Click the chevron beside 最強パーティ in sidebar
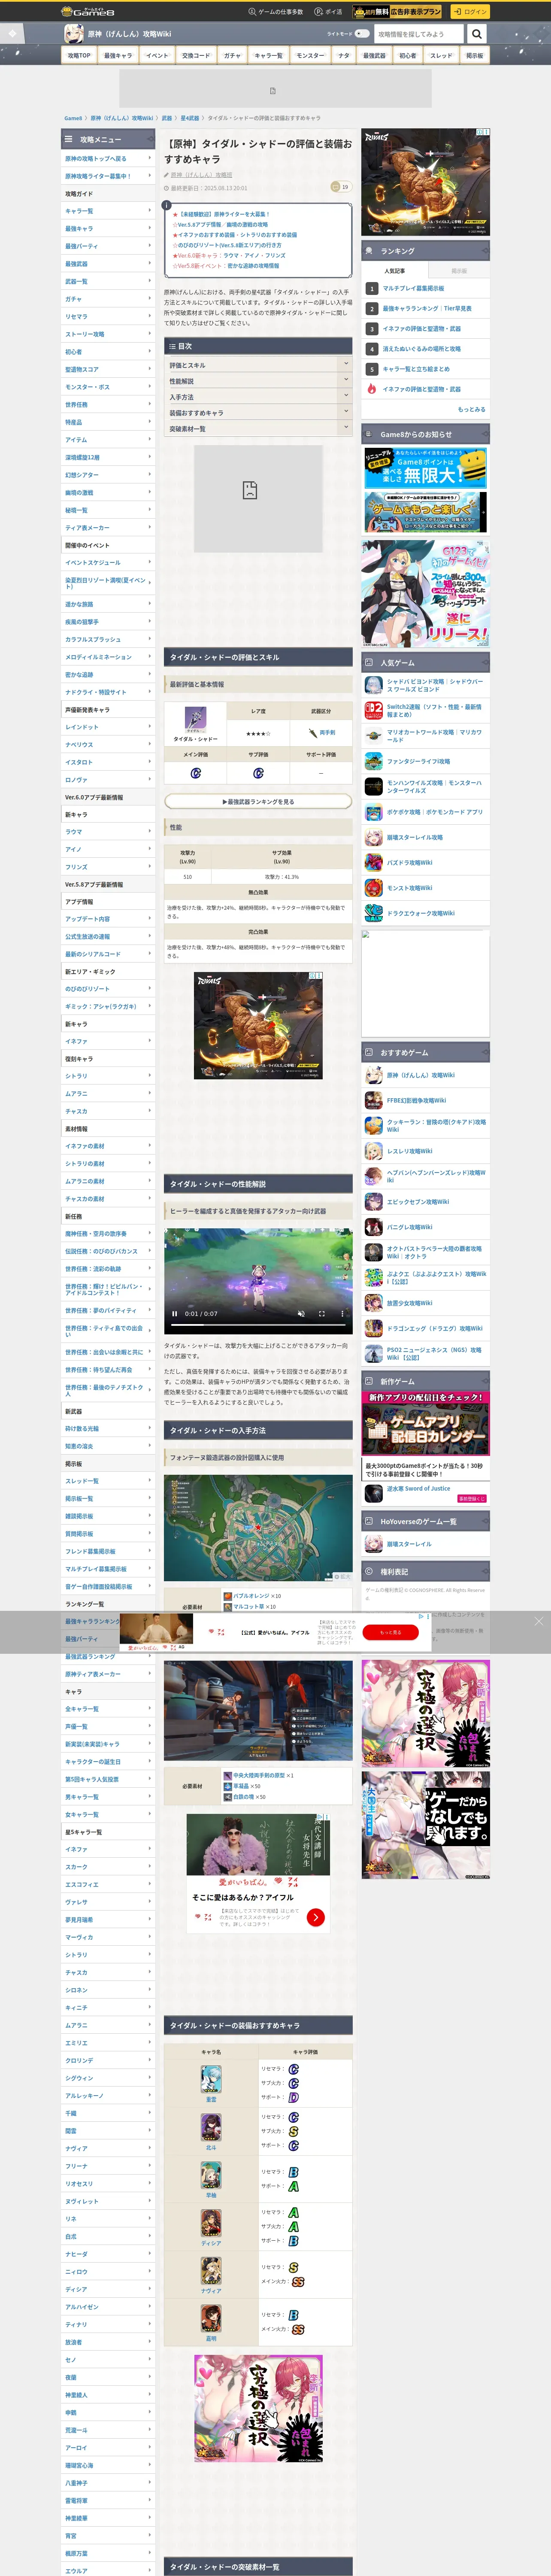551x2576 pixels. tap(150, 246)
